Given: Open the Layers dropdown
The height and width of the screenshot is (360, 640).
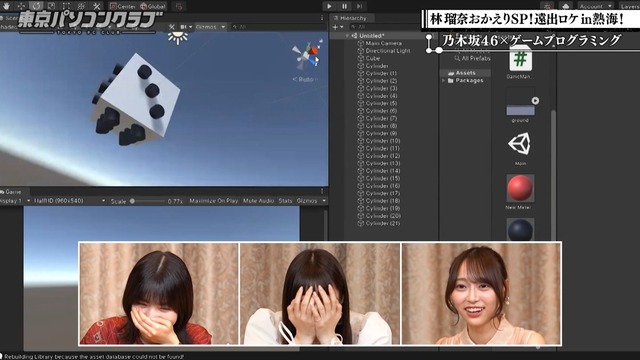Looking at the screenshot, I should (629, 6).
